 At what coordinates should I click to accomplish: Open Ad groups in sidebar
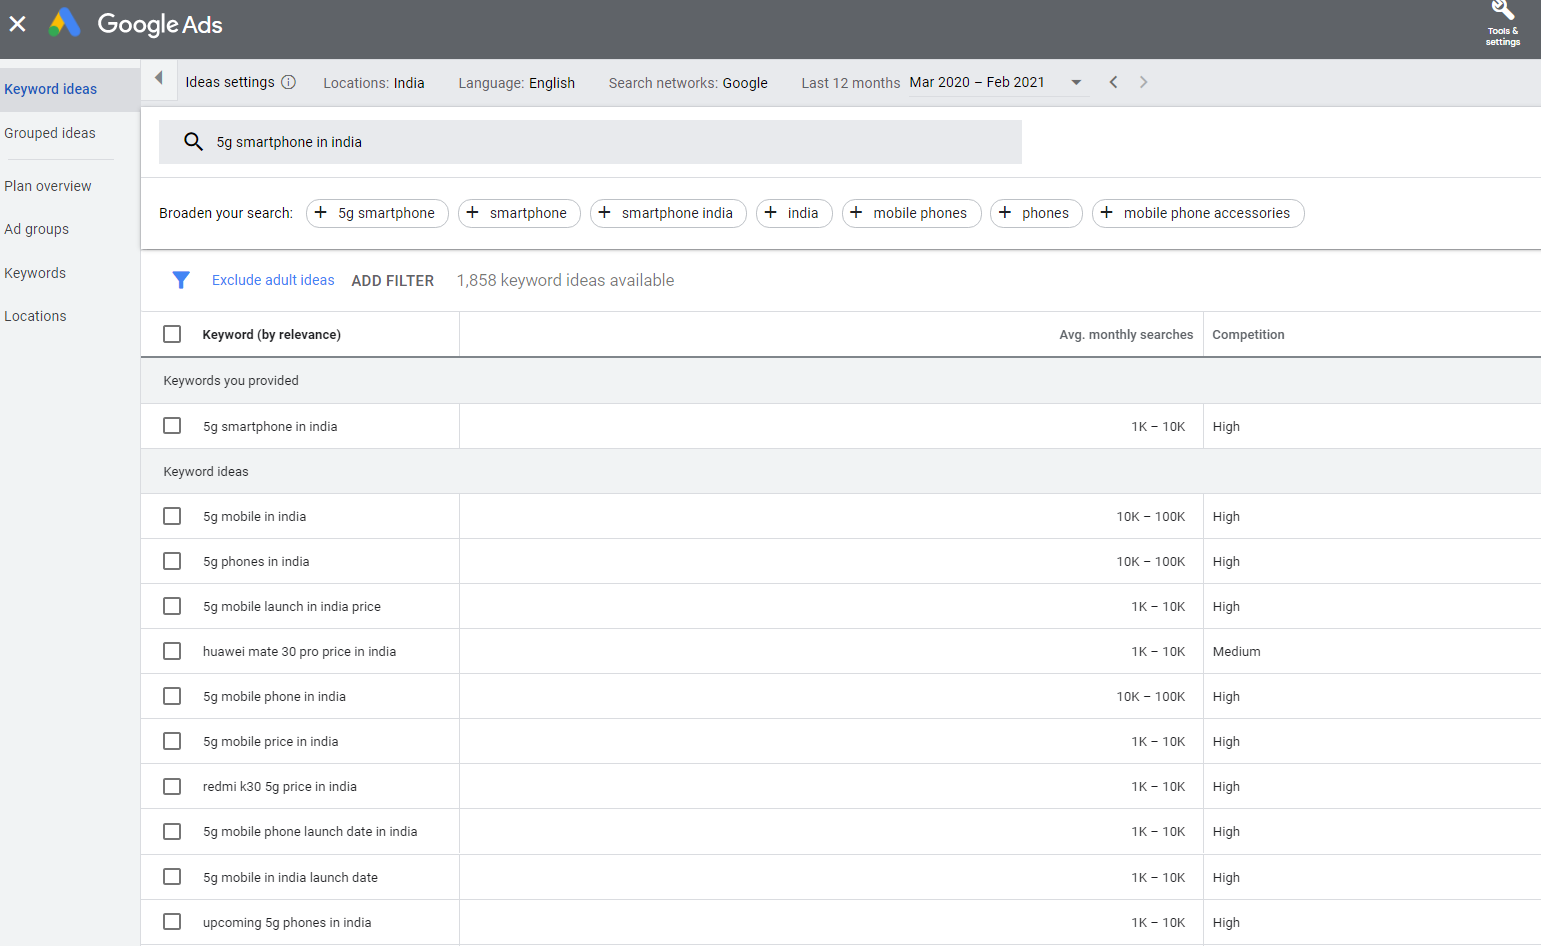coord(37,229)
